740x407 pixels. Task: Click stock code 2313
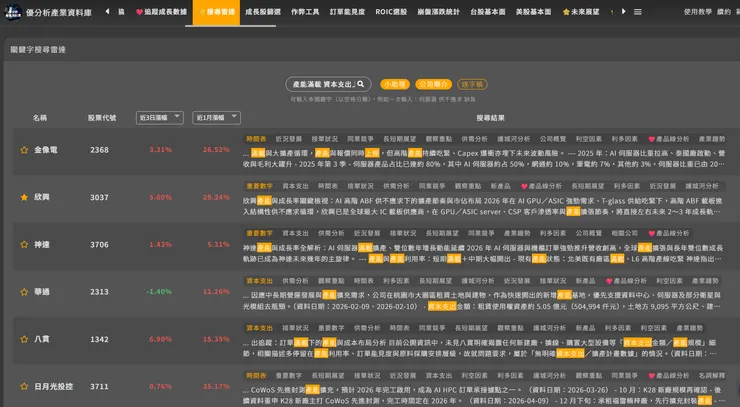(99, 292)
